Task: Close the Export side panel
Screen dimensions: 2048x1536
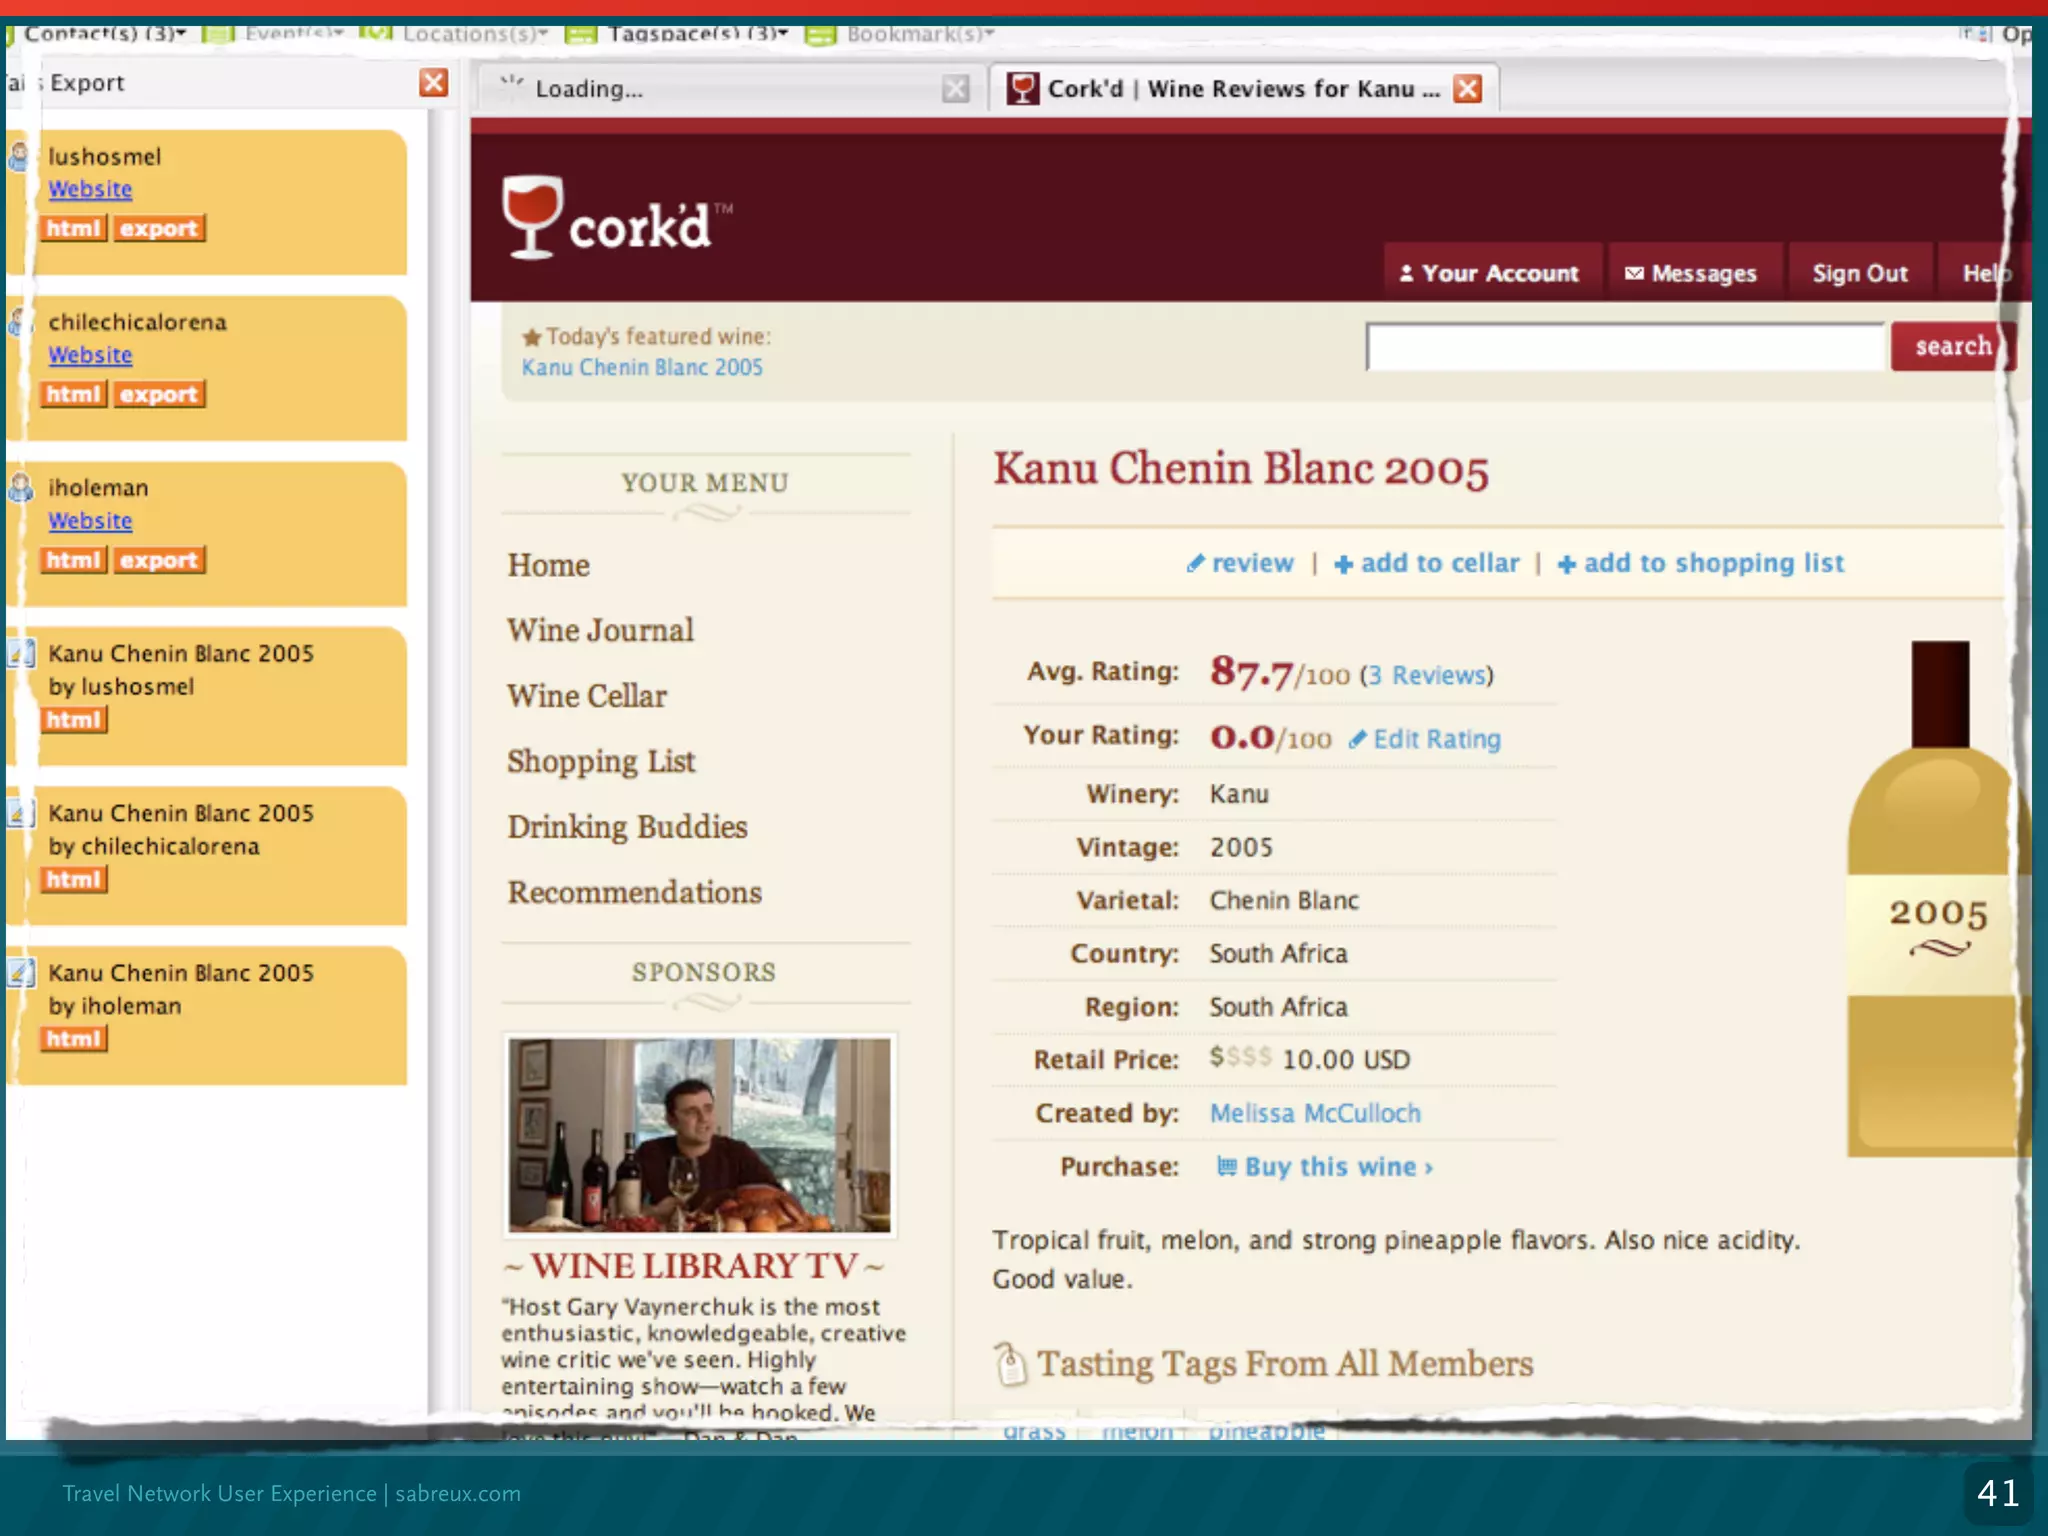Action: (433, 82)
